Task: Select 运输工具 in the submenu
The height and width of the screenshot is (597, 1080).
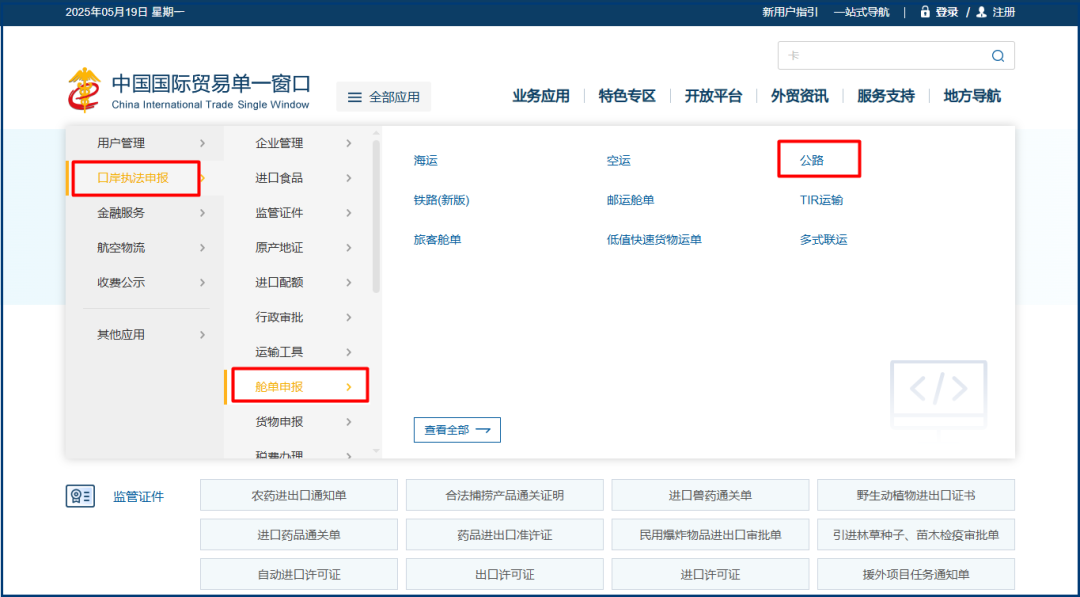Action: 279,352
